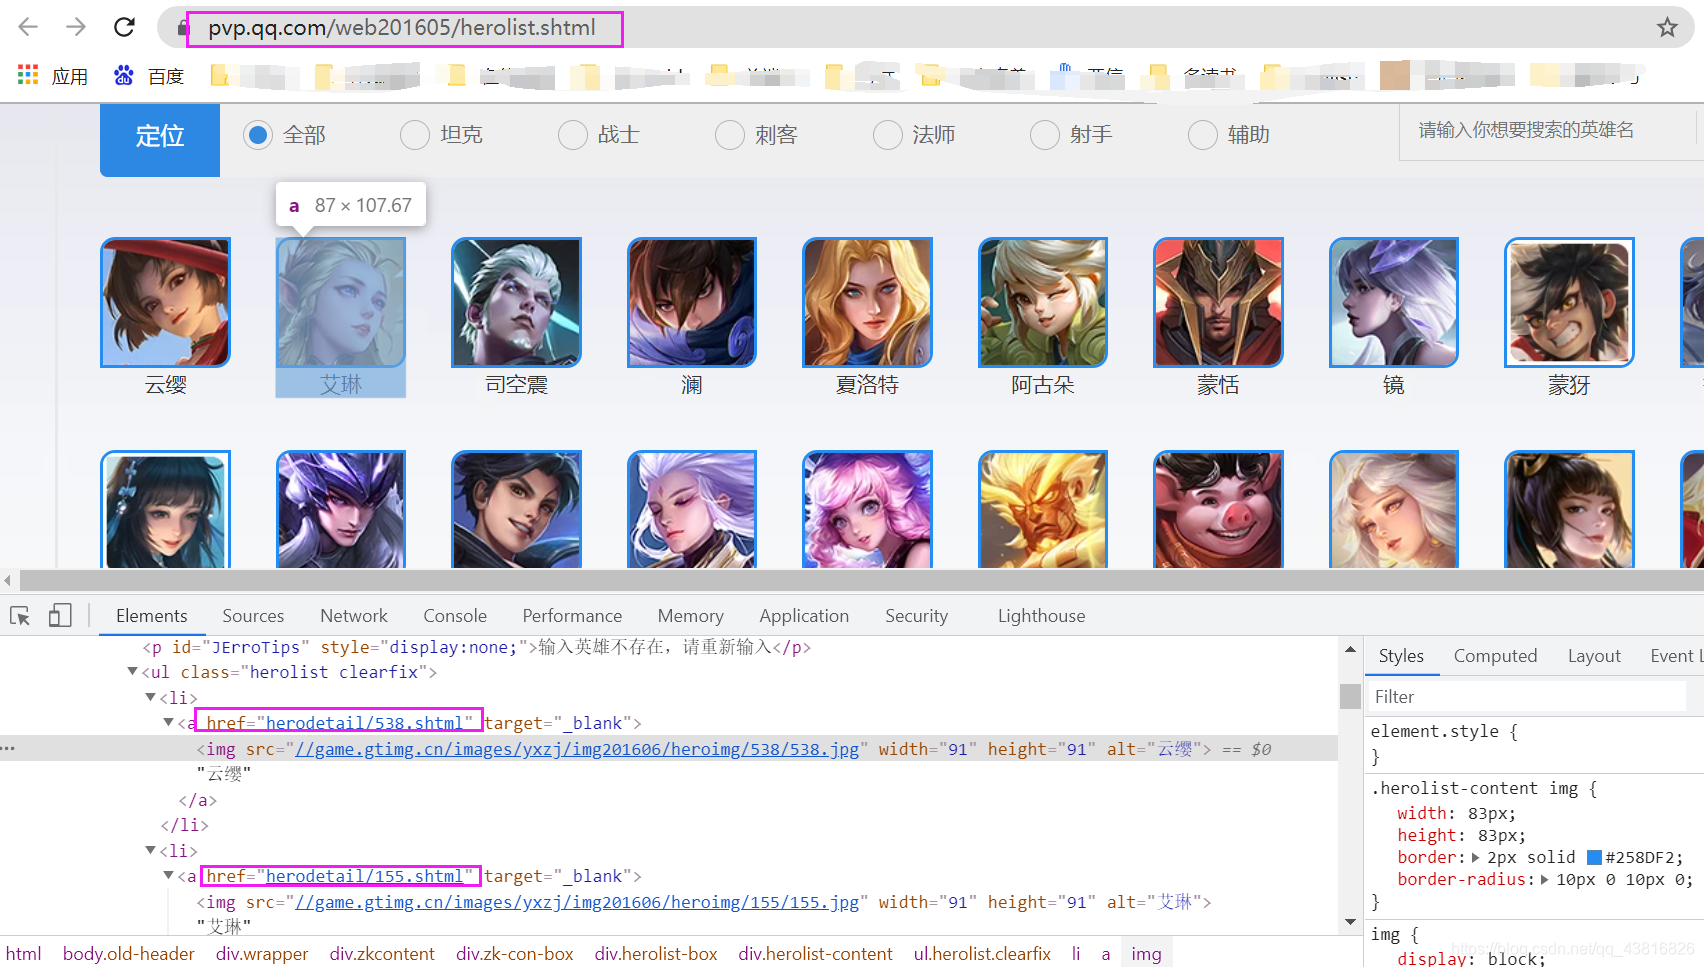This screenshot has width=1704, height=967.
Task: Reload the herolist page
Action: pos(124,27)
